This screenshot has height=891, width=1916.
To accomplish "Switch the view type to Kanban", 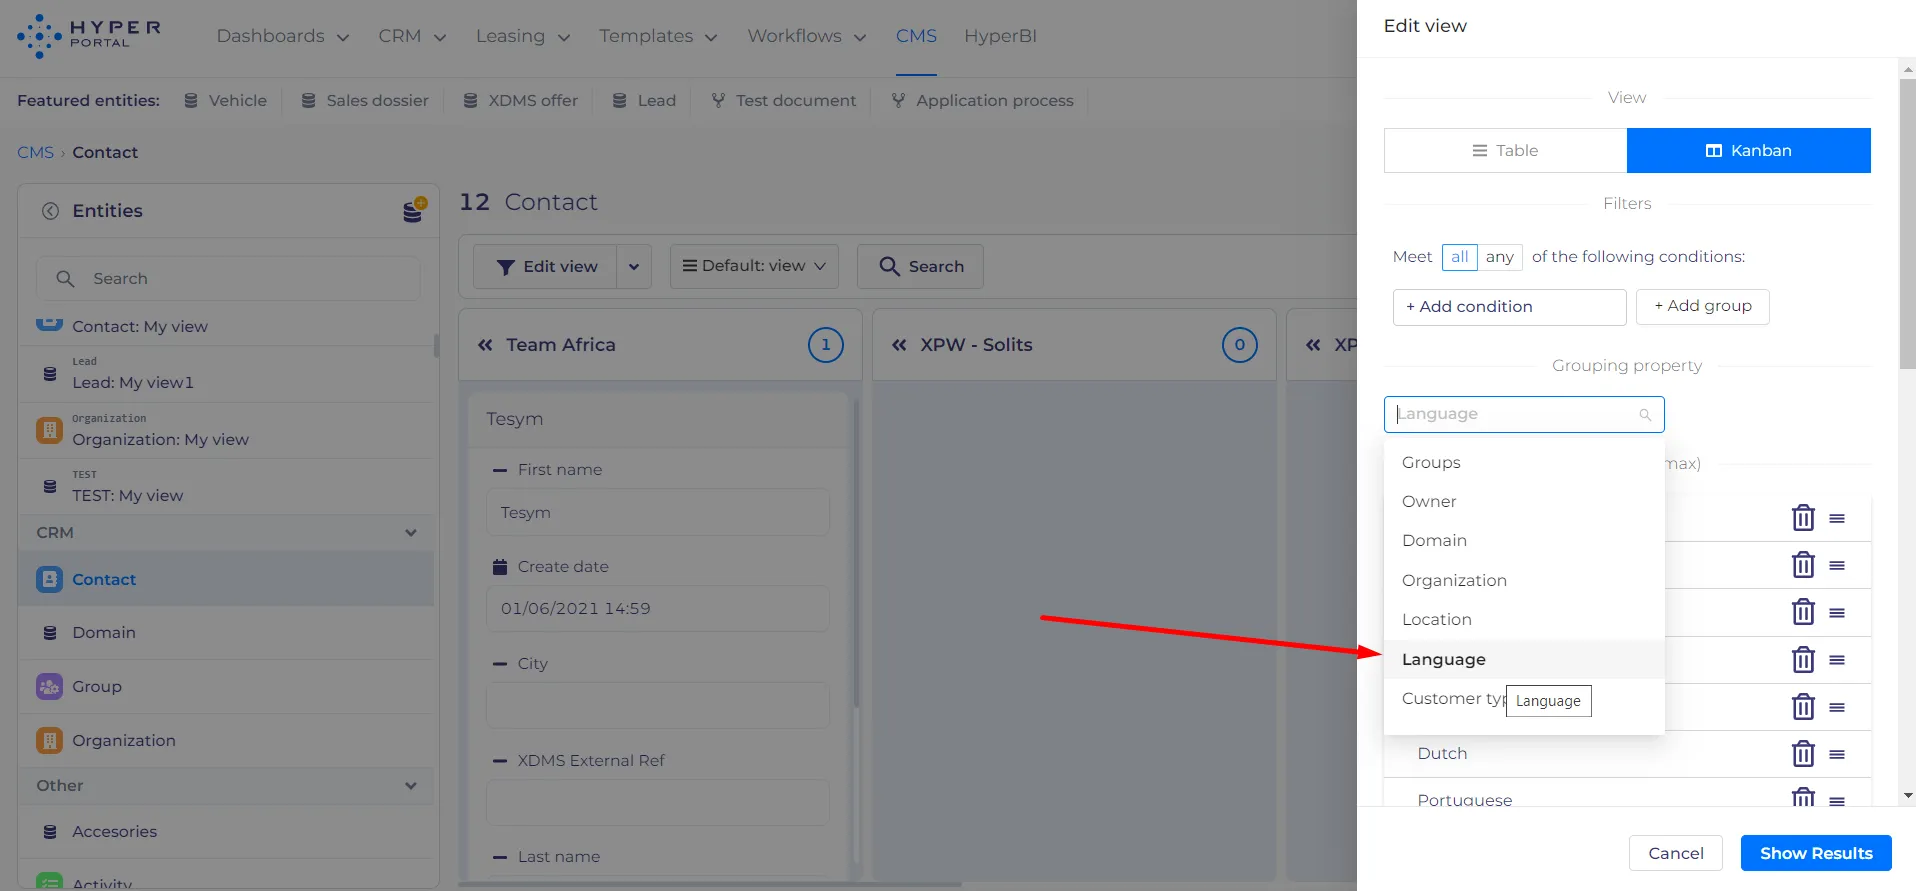I will click(1749, 151).
